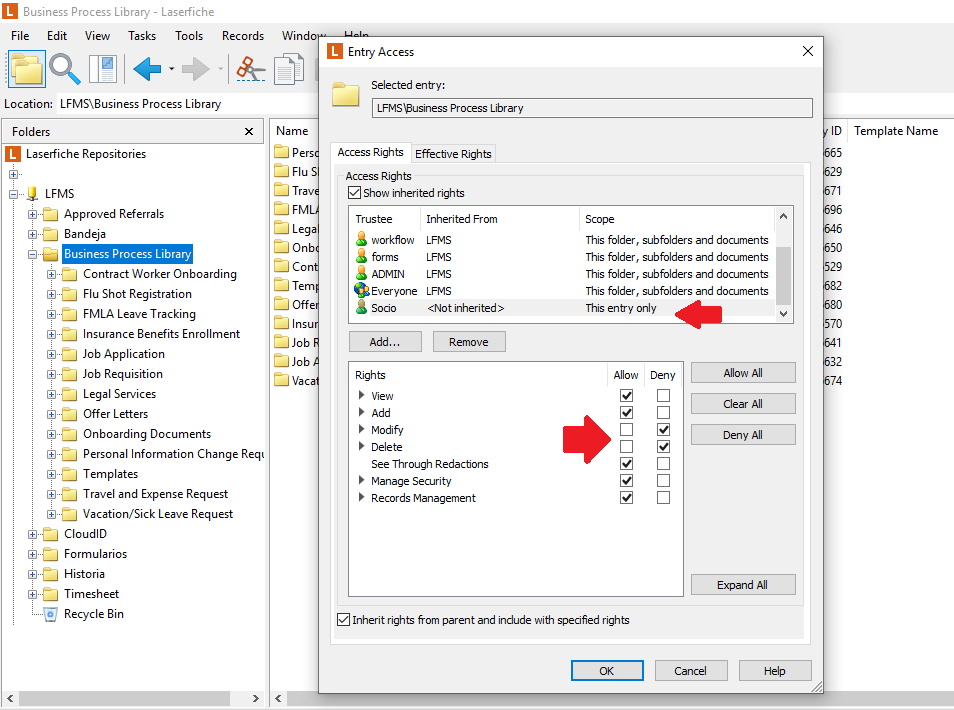Open the Search magnifier tool
The height and width of the screenshot is (710, 954).
64,69
